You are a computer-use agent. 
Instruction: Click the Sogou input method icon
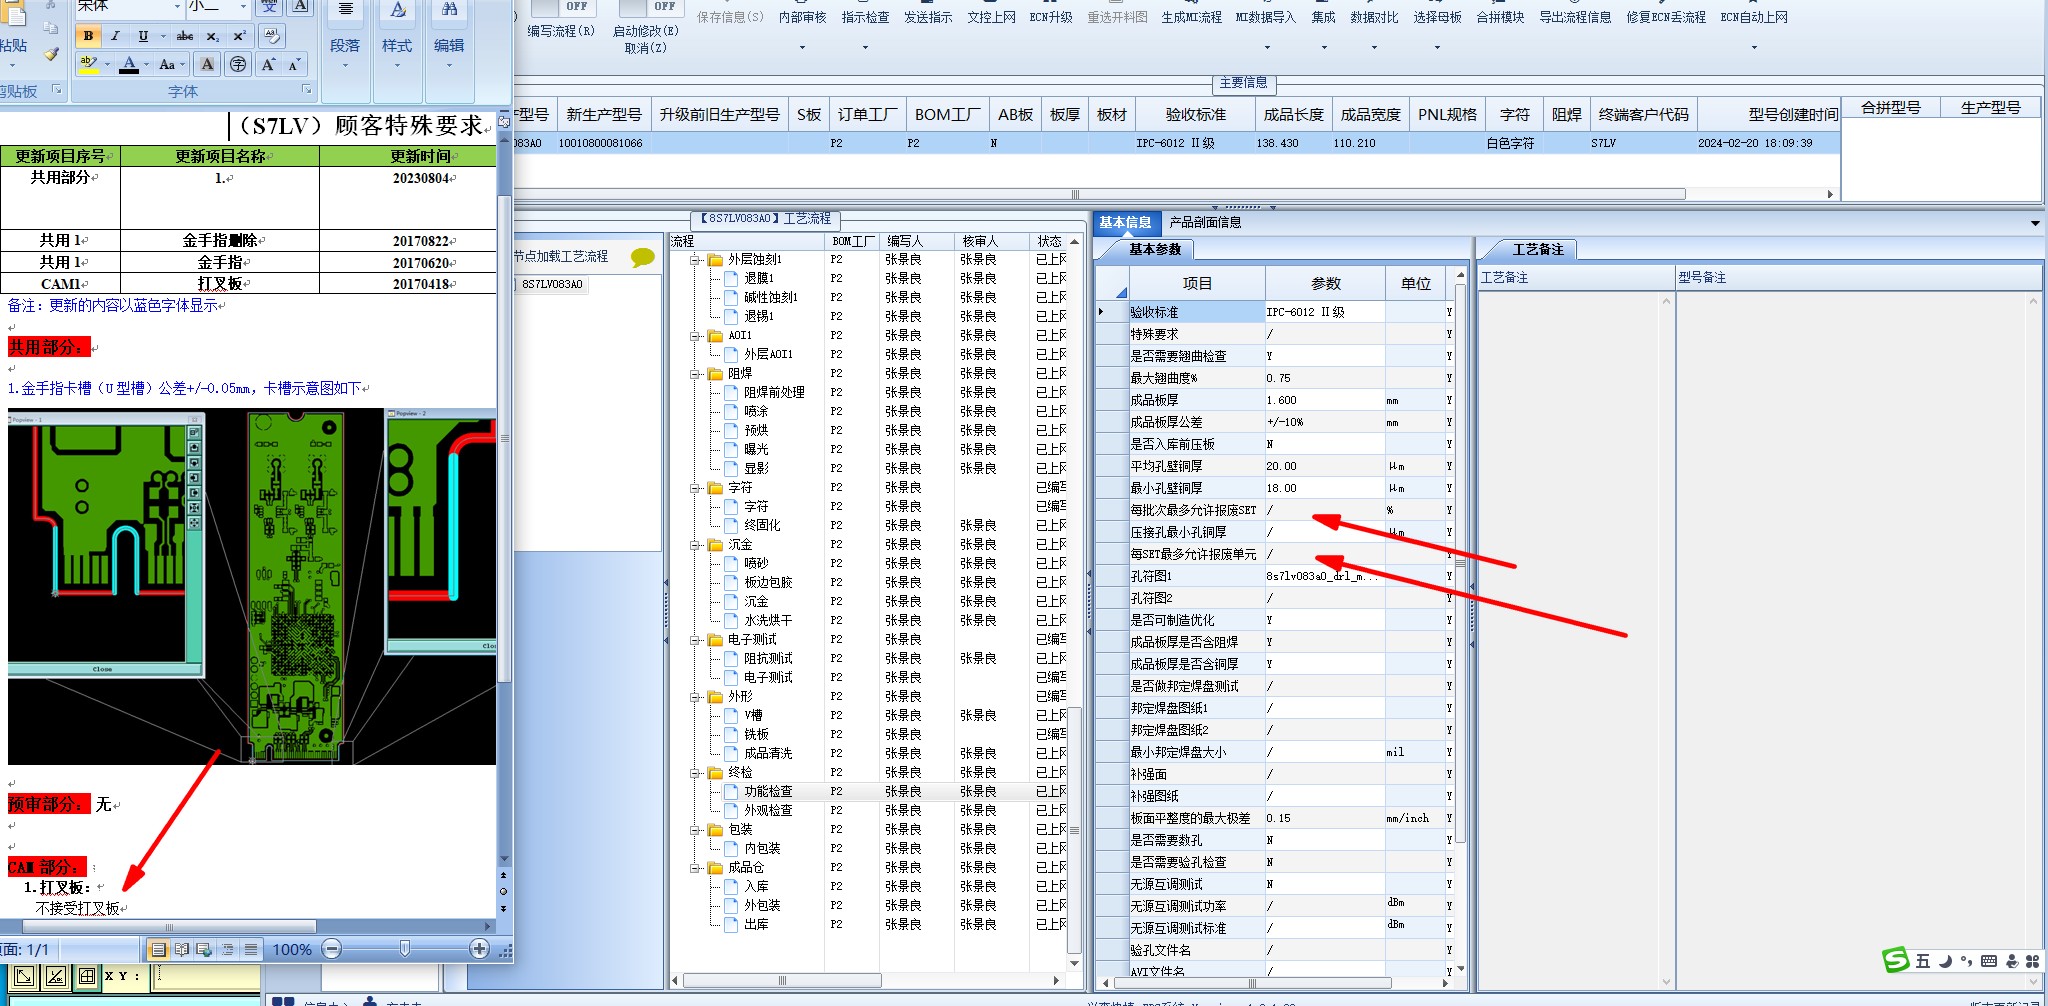[x=1896, y=961]
